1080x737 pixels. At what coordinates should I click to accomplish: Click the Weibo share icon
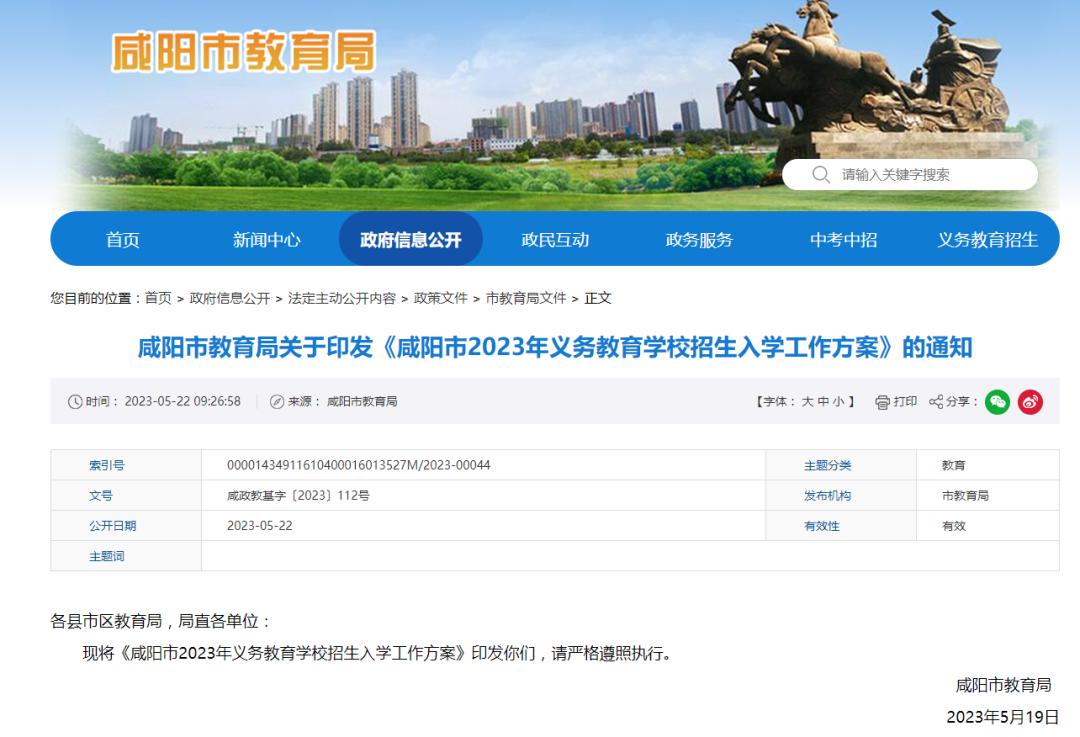tap(1028, 401)
